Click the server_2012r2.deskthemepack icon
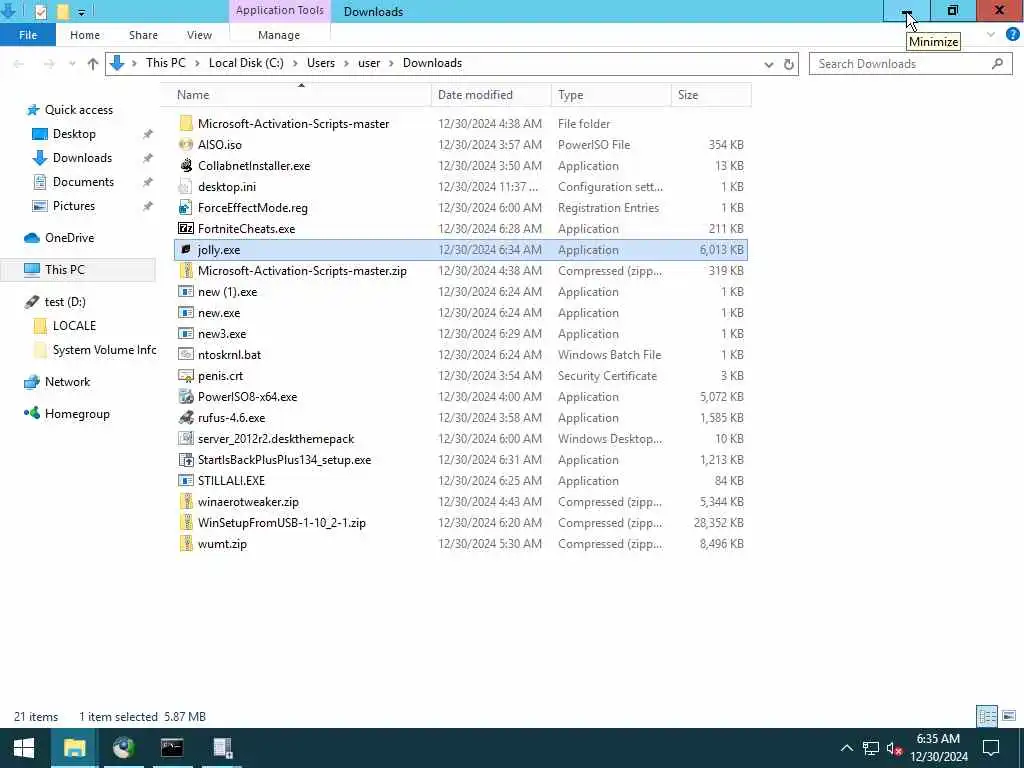Image resolution: width=1024 pixels, height=768 pixels. 186,438
